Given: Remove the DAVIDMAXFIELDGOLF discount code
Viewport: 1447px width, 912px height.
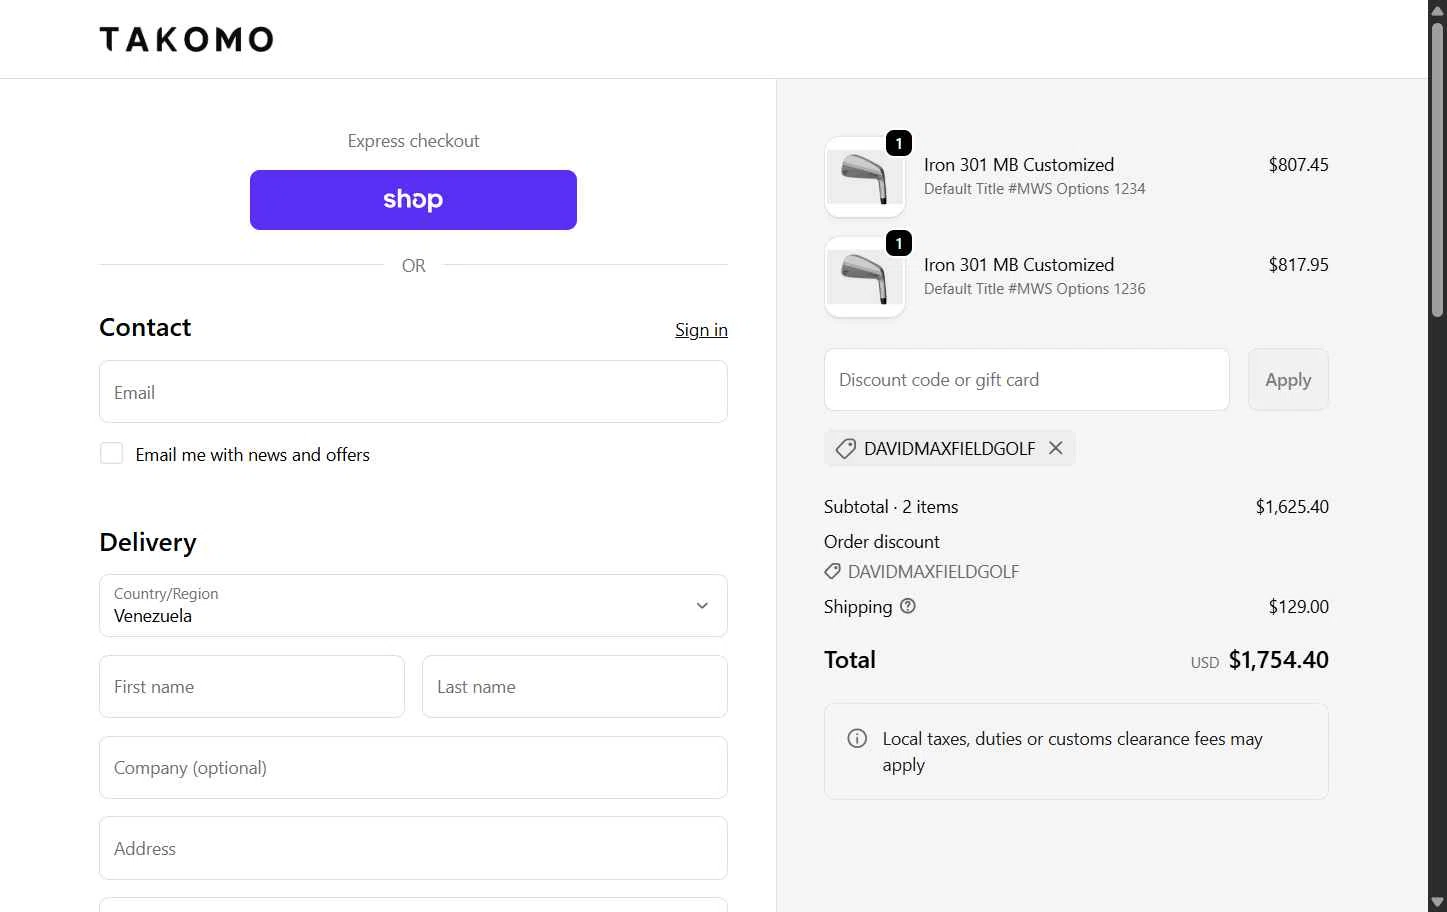Looking at the screenshot, I should click(1056, 448).
